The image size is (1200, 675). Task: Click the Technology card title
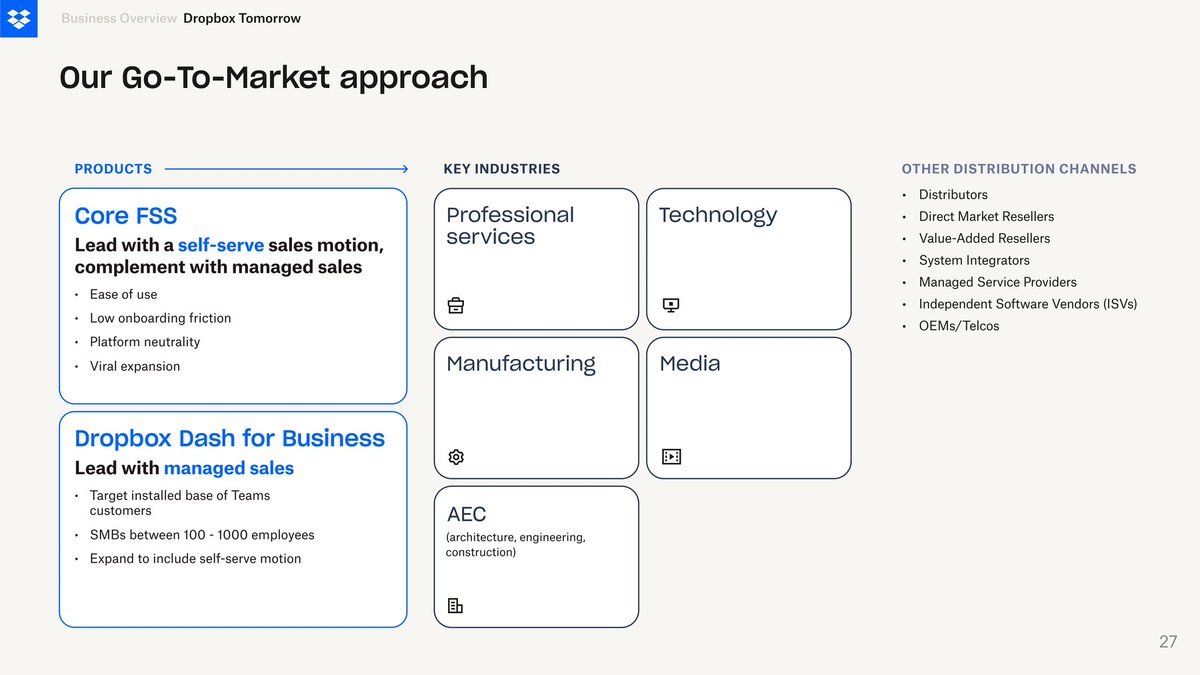[718, 215]
